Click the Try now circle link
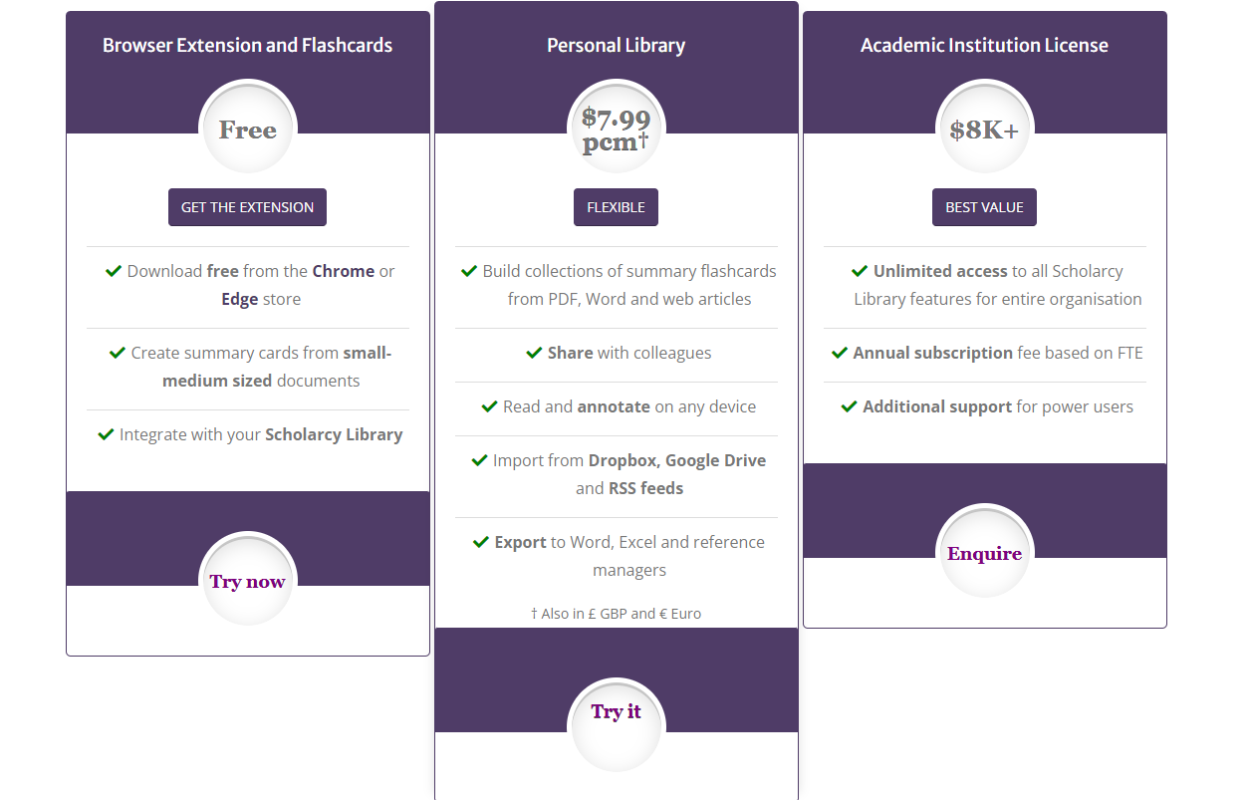This screenshot has height=800, width=1248. pos(247,581)
